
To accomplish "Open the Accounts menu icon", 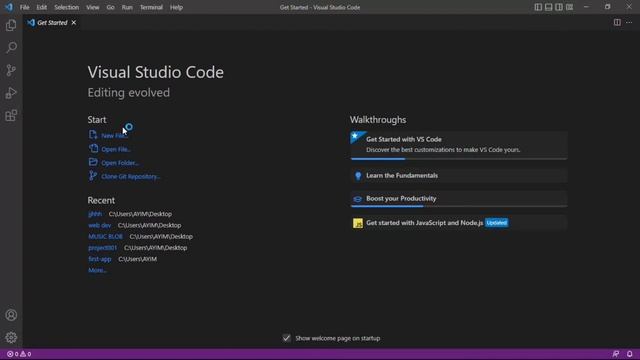I will point(11,315).
